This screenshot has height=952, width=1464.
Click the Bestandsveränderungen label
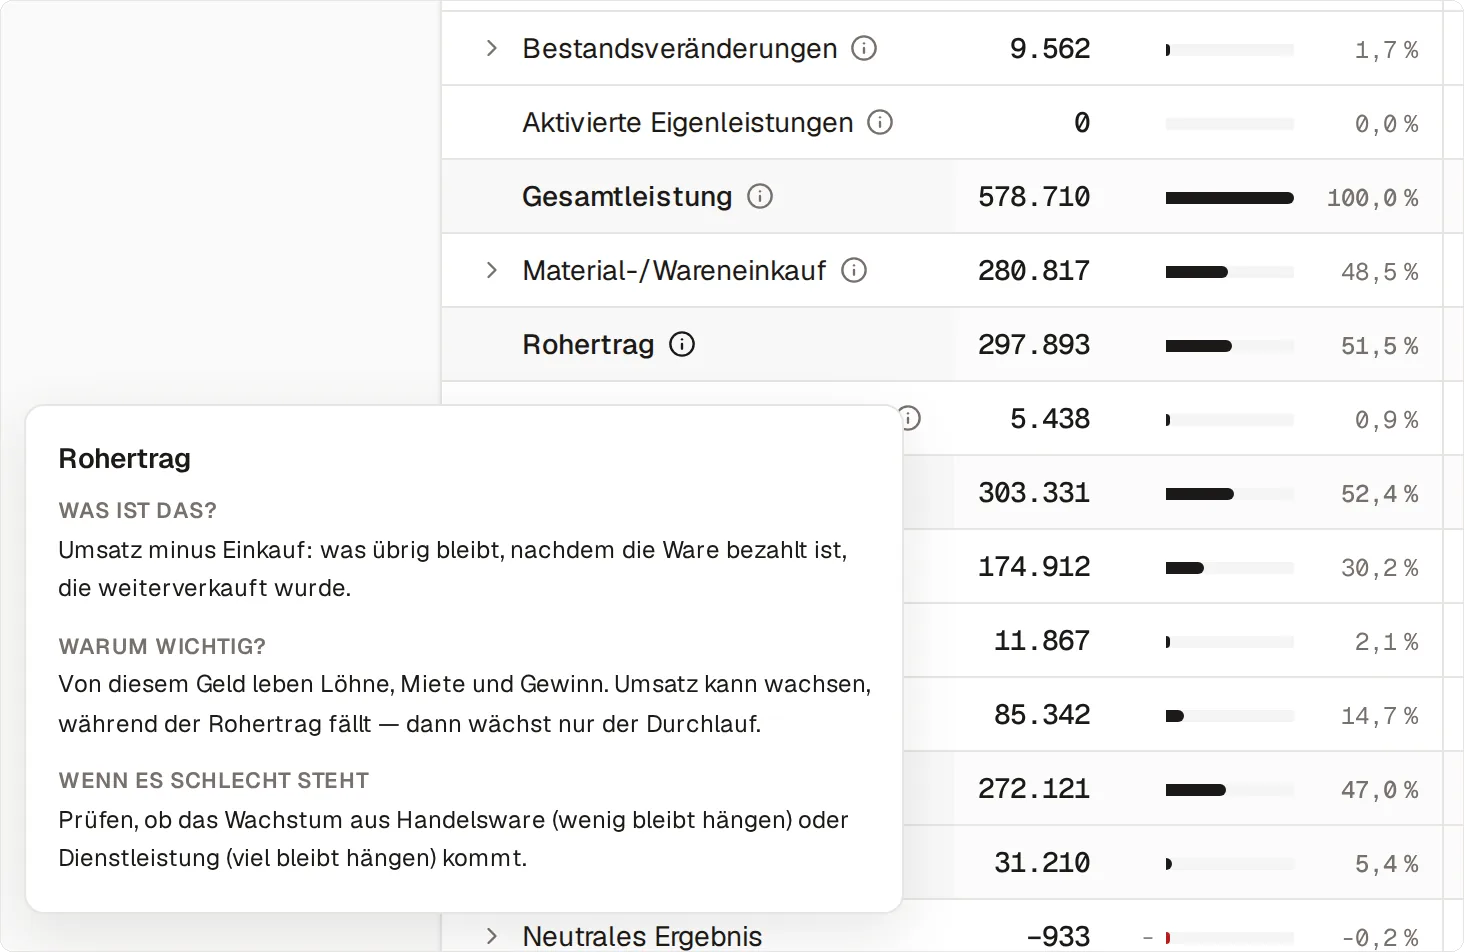[680, 48]
